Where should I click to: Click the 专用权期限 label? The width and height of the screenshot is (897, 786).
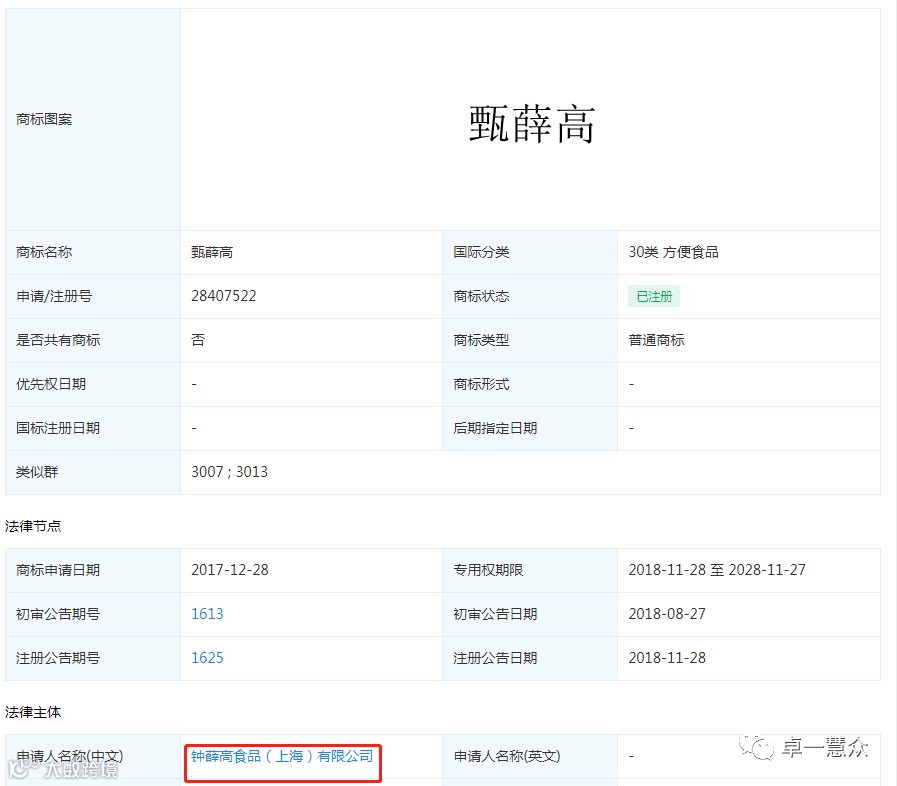point(488,570)
